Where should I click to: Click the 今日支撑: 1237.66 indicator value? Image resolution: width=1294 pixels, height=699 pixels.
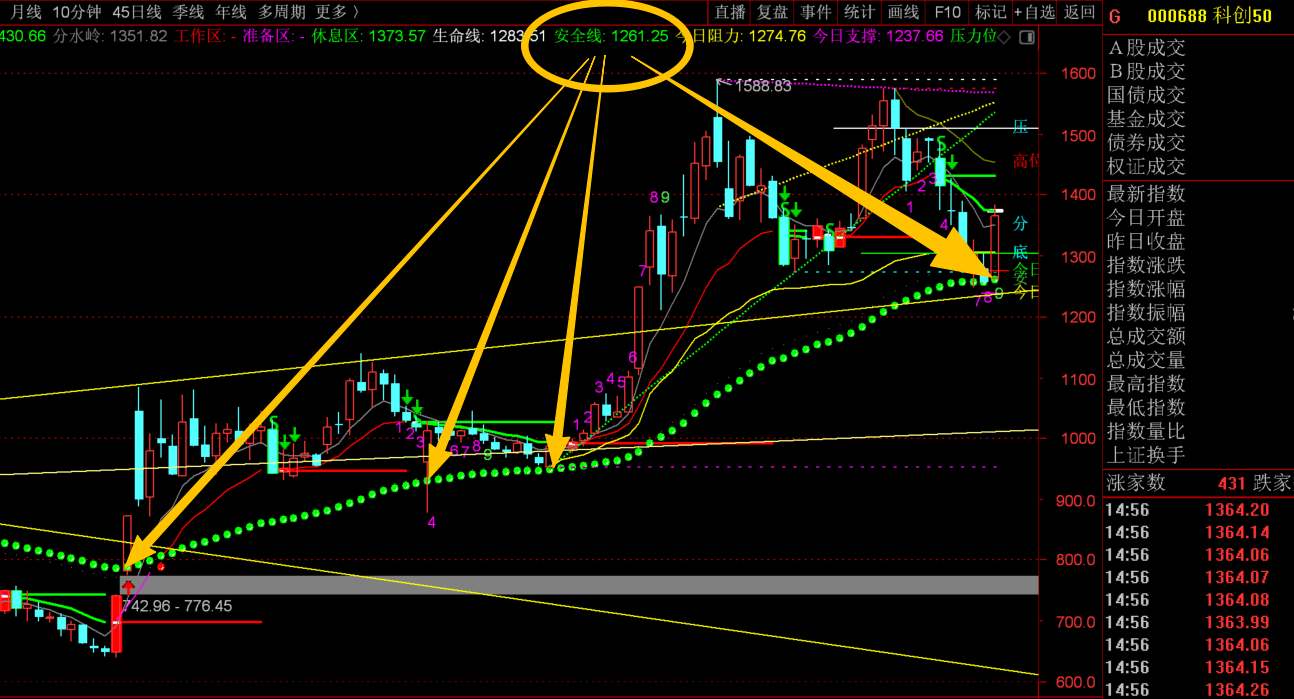pyautogui.click(x=878, y=37)
